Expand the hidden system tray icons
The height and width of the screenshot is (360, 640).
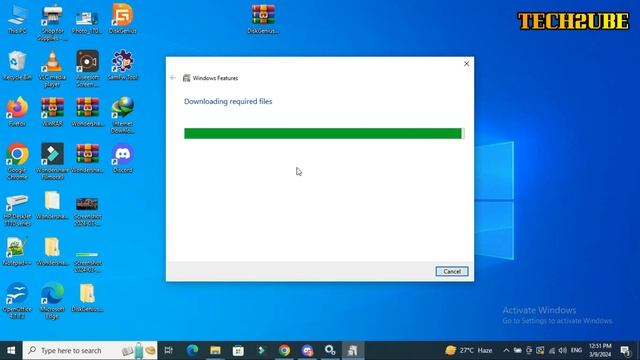pyautogui.click(x=506, y=350)
